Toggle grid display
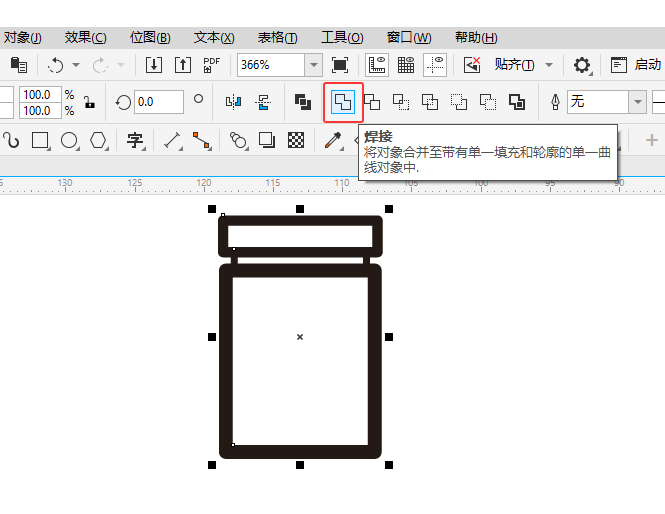This screenshot has height=514, width=665. 406,65
